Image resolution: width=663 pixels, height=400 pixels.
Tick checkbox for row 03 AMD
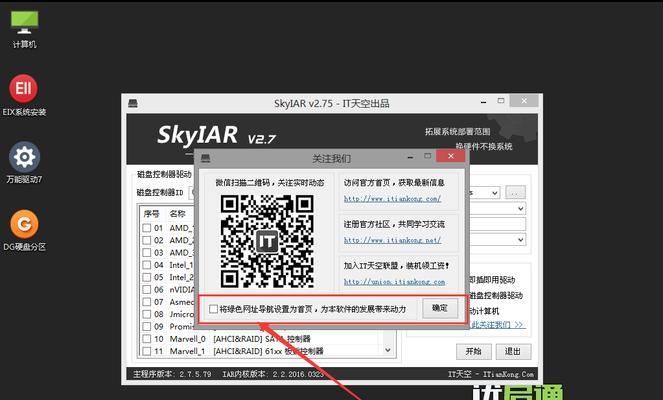tap(147, 252)
